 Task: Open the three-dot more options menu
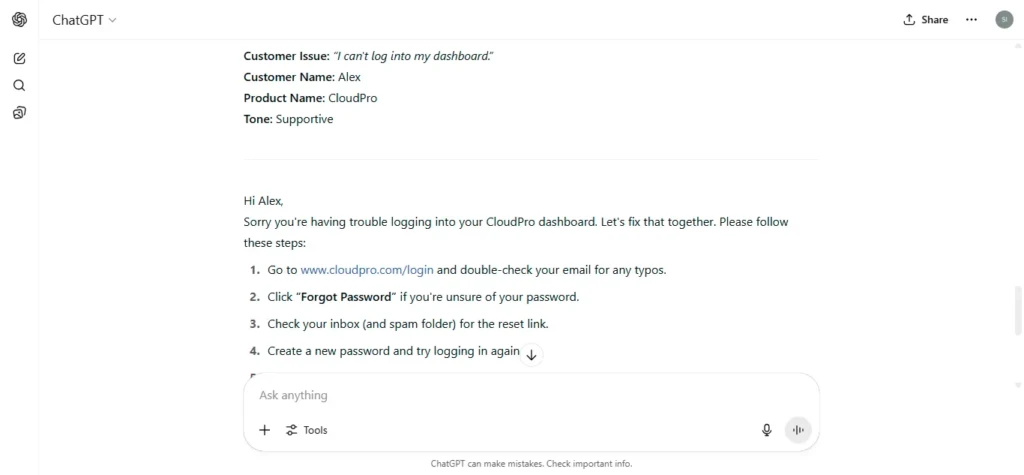(971, 20)
